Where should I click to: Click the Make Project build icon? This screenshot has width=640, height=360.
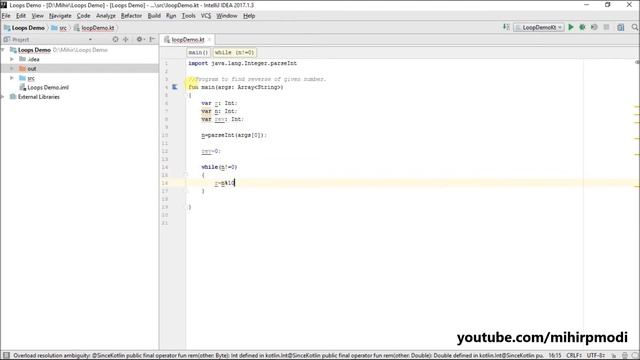506,27
